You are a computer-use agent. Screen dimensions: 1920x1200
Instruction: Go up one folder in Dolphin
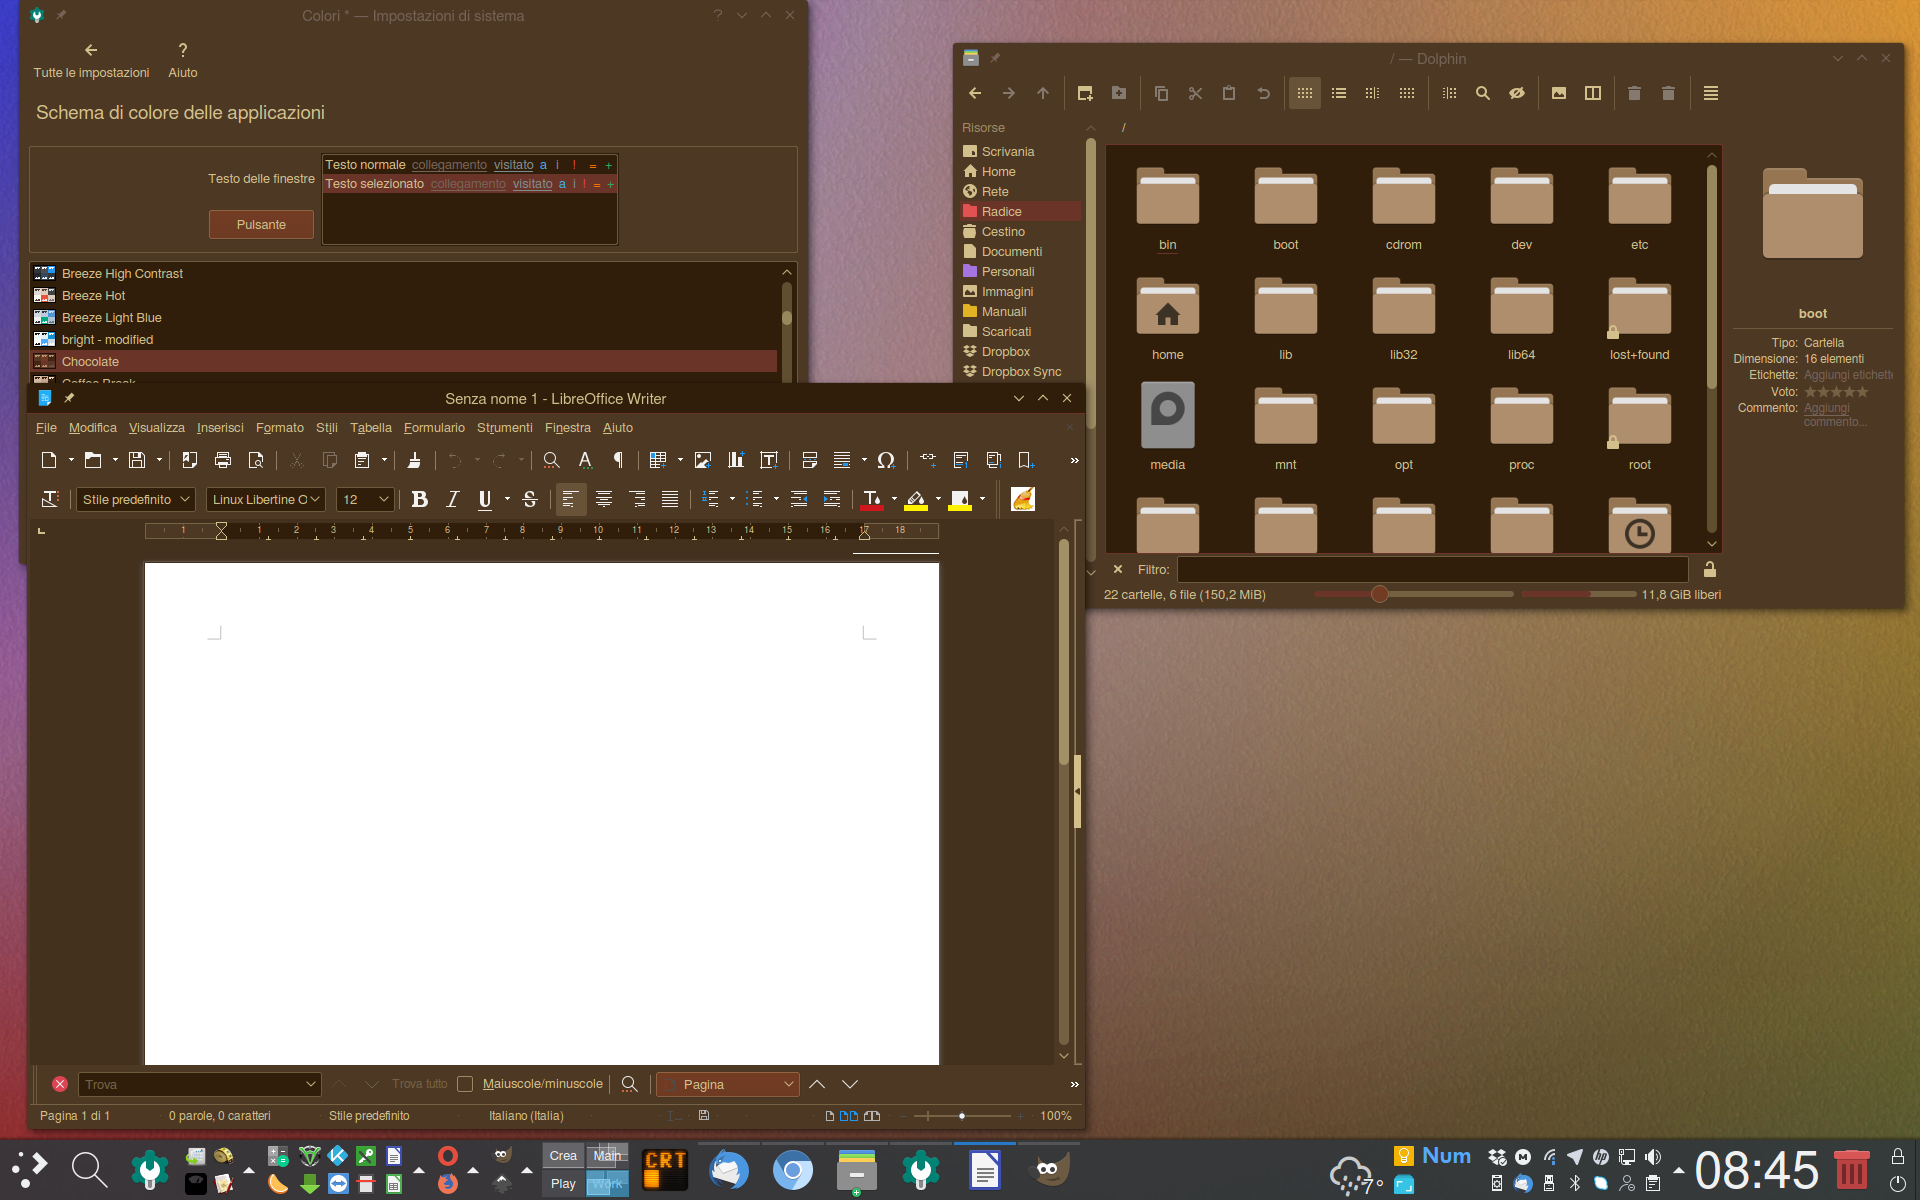[1043, 93]
